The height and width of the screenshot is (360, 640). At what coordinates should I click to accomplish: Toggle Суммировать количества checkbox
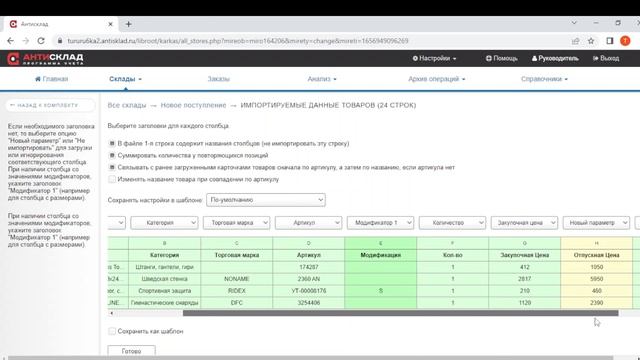[x=112, y=155]
